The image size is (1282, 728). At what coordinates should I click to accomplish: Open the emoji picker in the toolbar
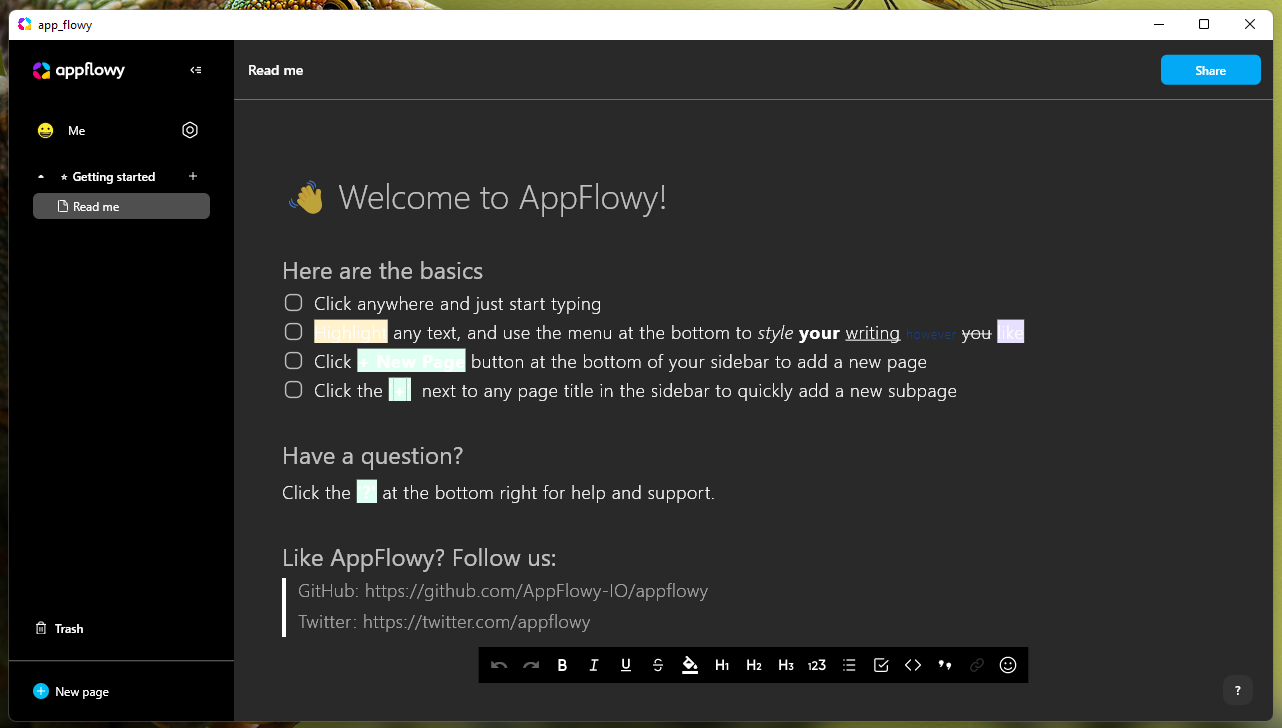[1007, 664]
